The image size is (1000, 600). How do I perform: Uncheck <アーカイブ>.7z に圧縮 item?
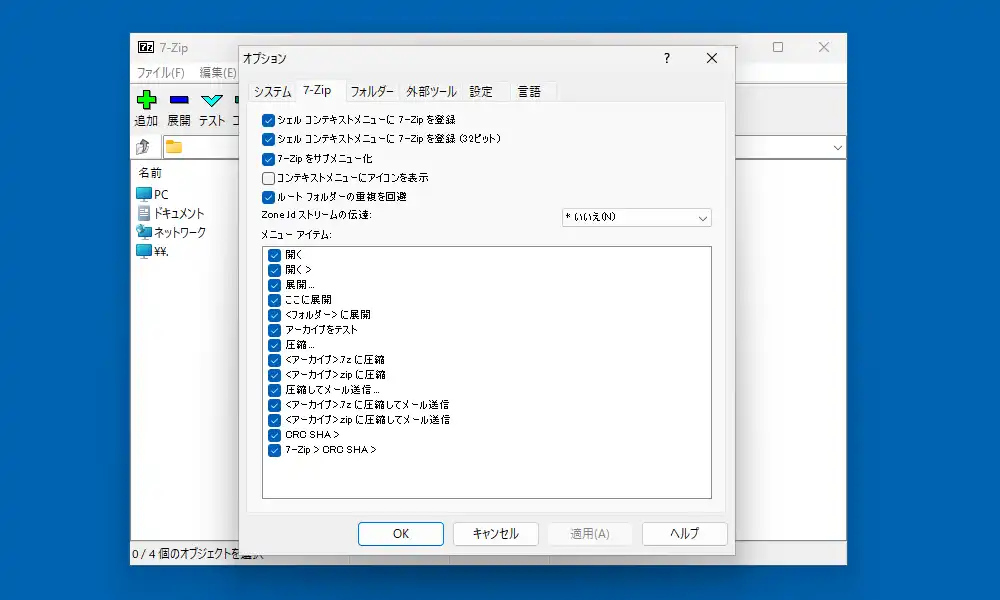[274, 360]
